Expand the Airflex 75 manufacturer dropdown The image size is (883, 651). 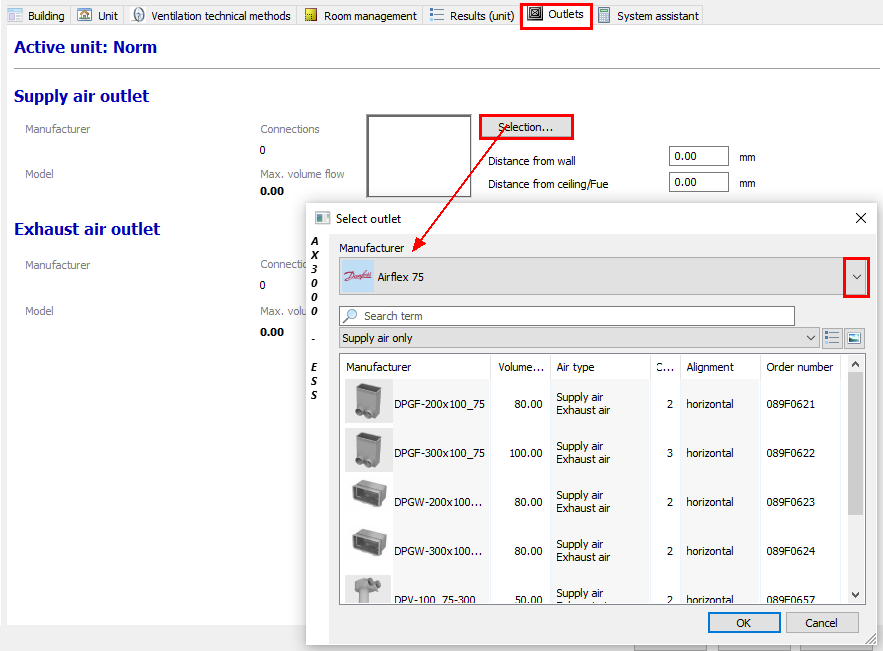856,277
